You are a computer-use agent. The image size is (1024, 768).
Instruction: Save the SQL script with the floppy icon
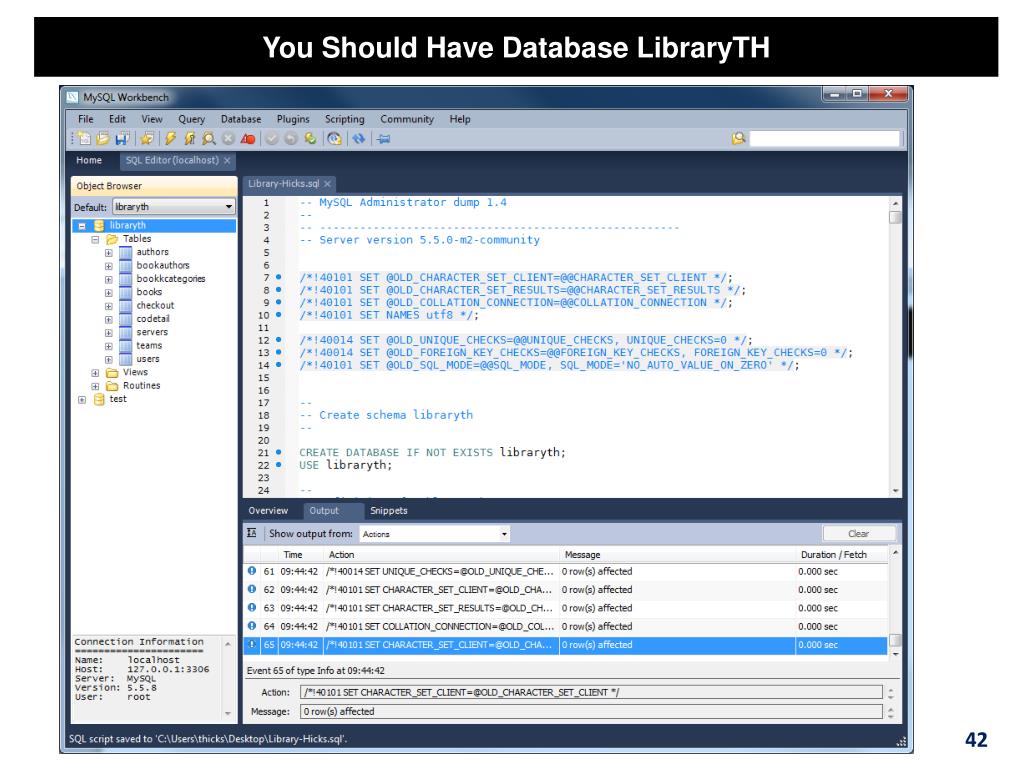121,138
